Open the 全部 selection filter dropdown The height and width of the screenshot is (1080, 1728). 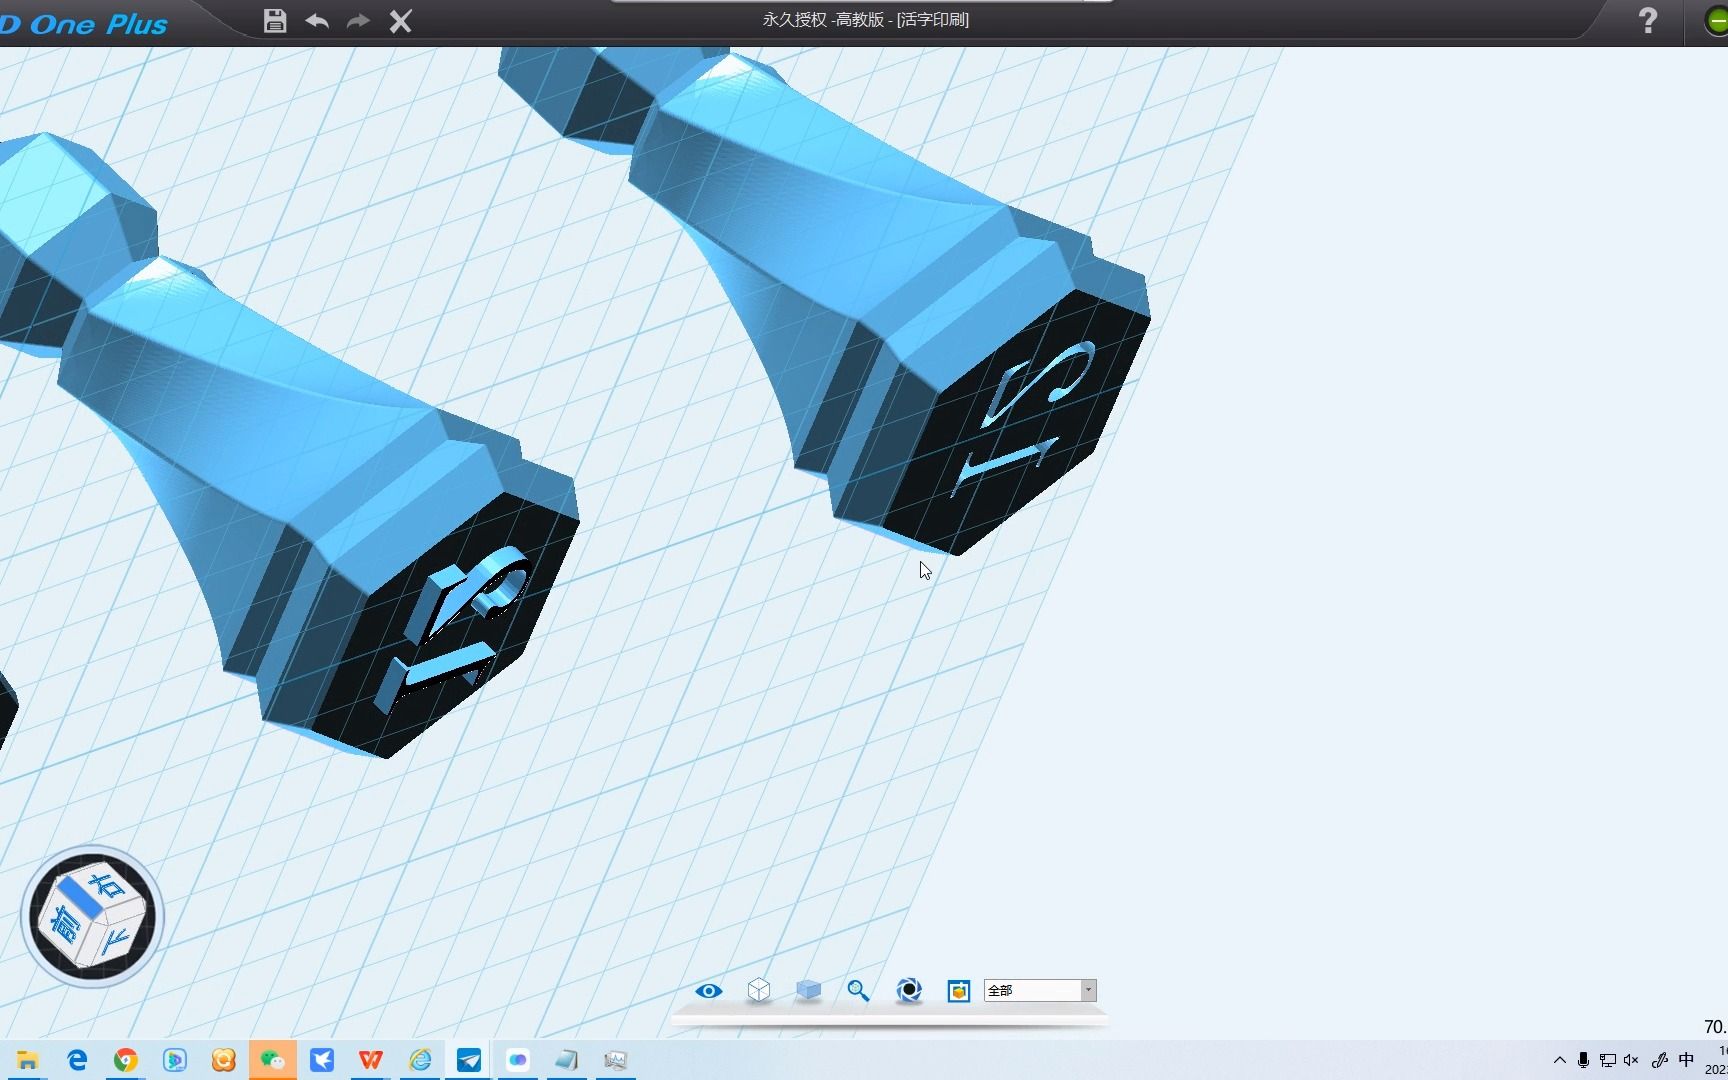(x=1040, y=990)
